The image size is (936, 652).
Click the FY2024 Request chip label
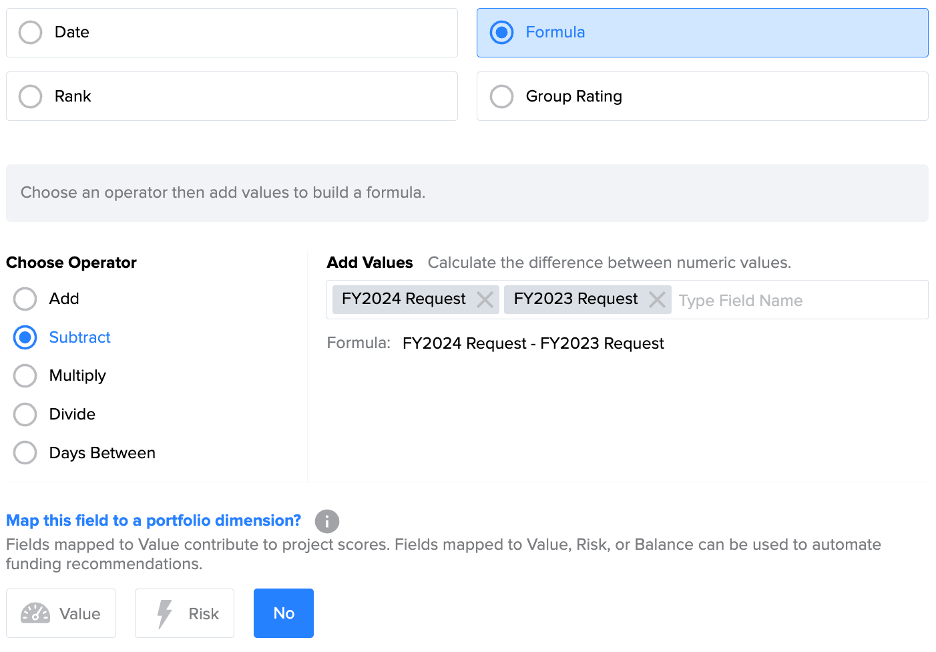click(x=404, y=299)
